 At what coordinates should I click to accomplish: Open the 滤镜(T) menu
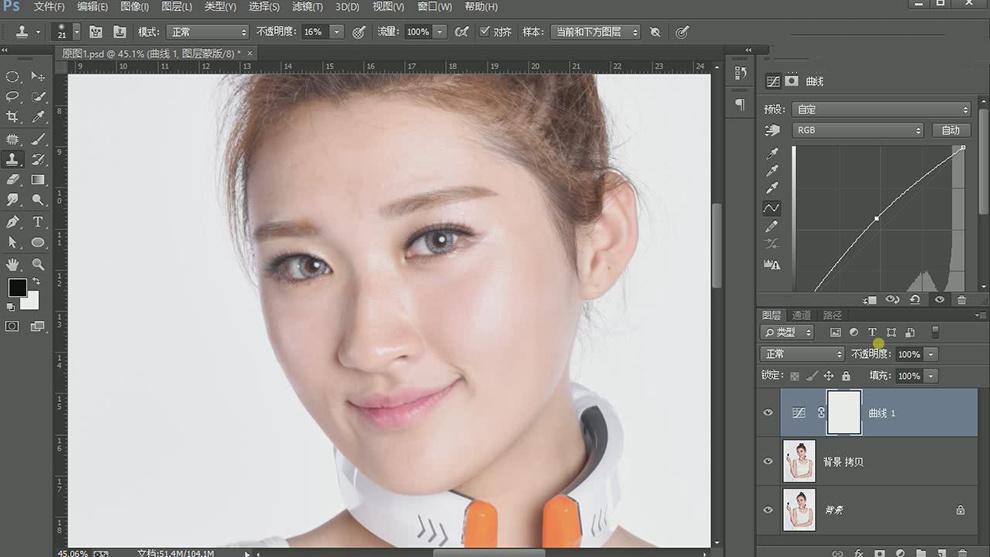pyautogui.click(x=307, y=7)
